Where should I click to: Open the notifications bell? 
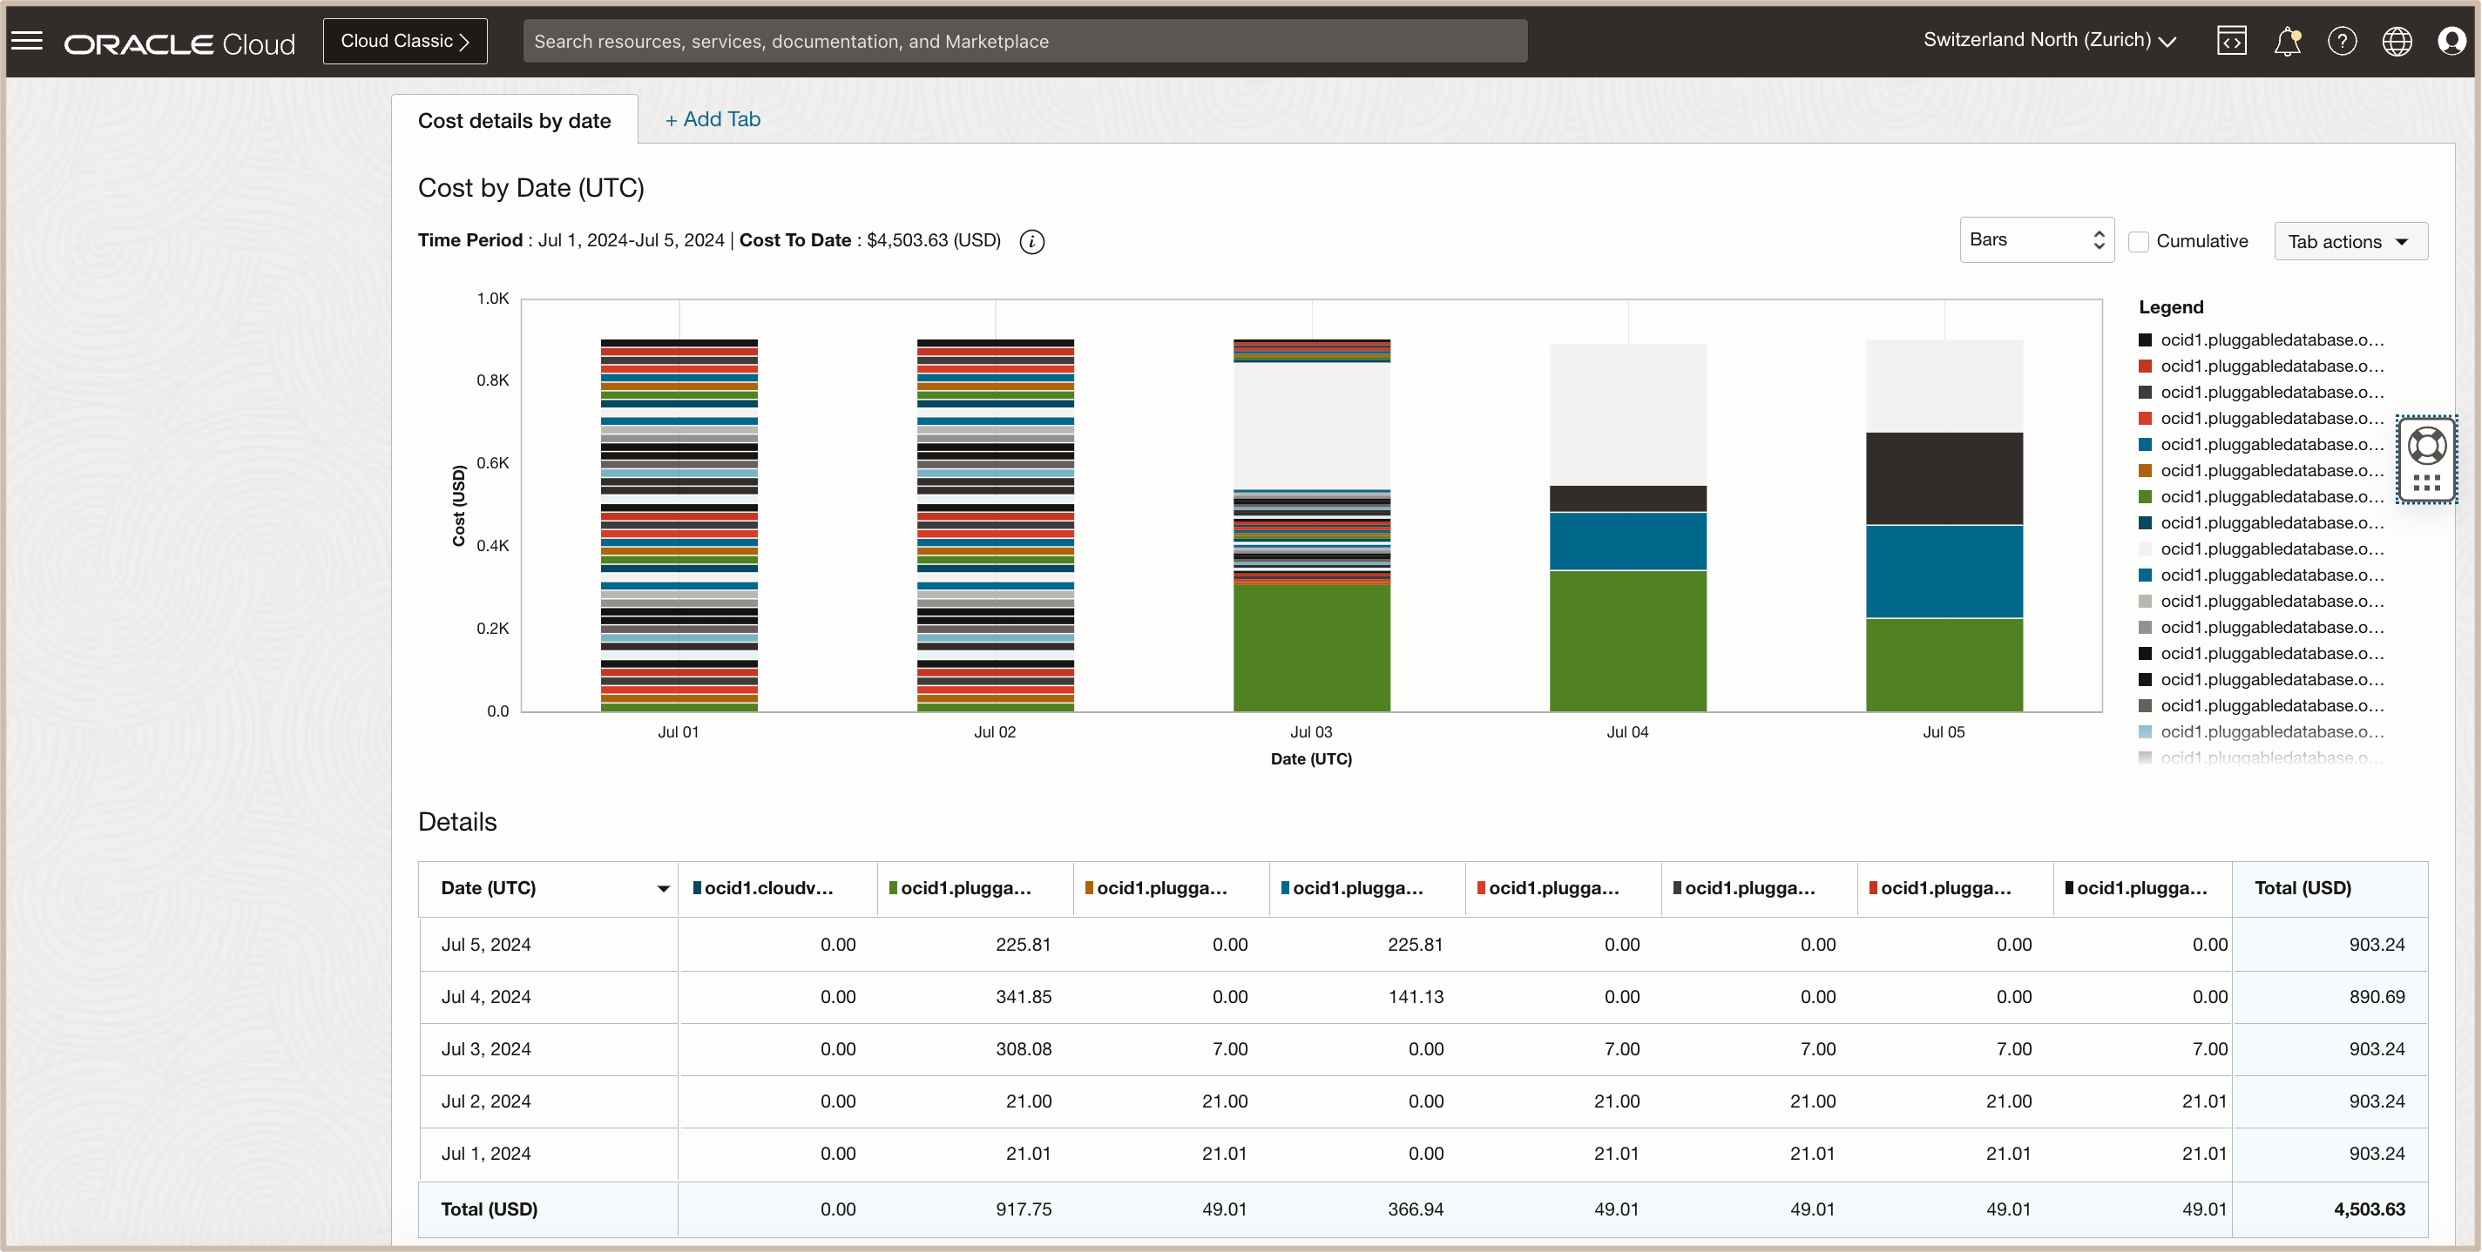[2287, 41]
